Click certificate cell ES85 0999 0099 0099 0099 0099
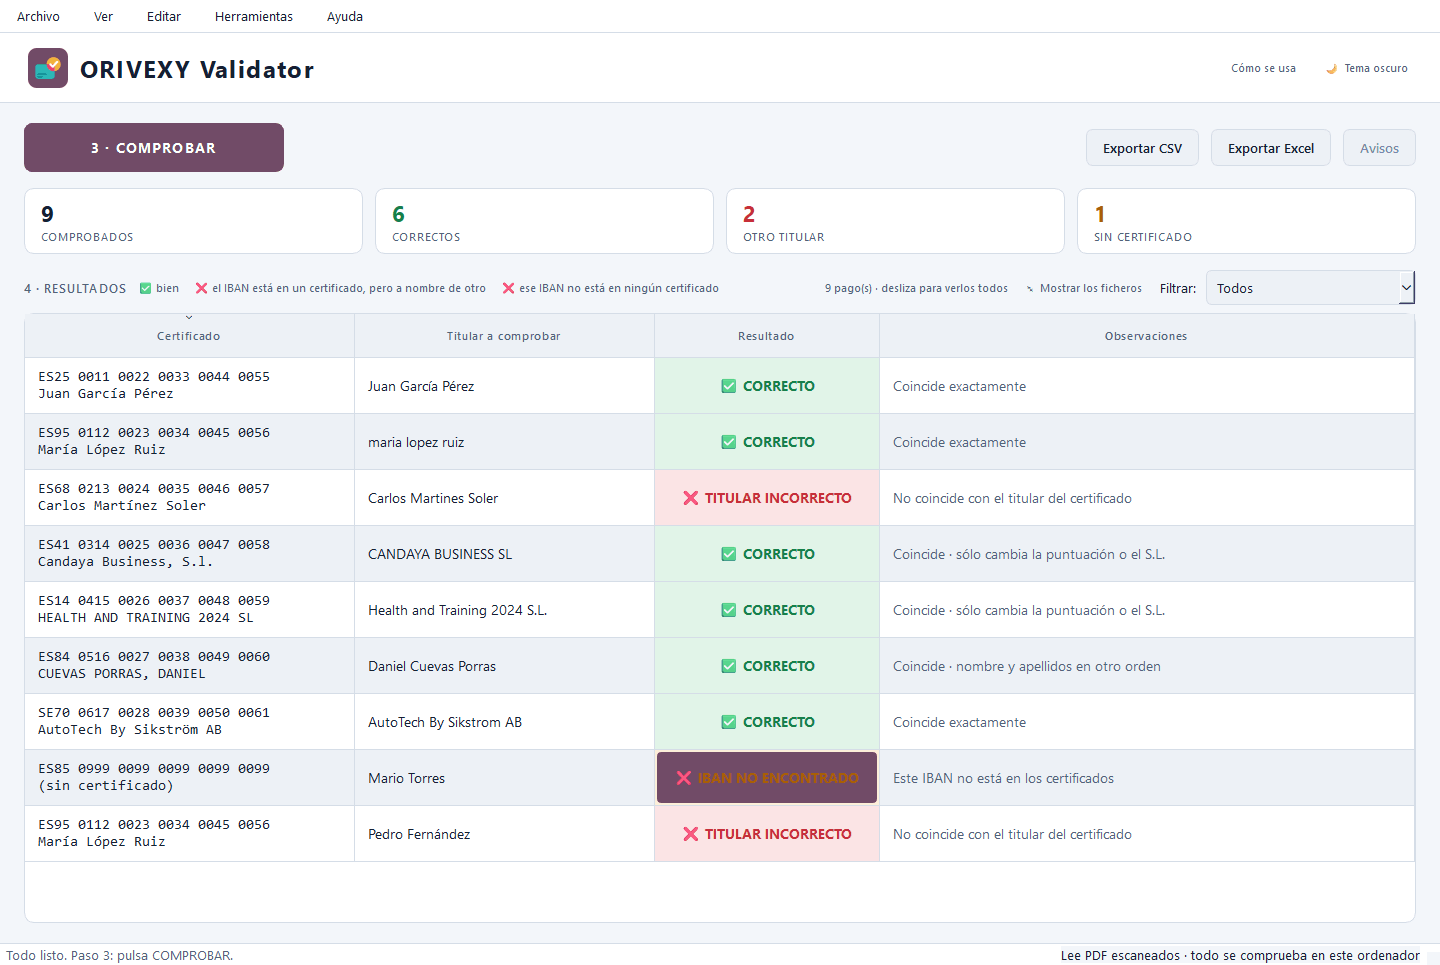Screen dimensions: 1440x965 point(189,778)
